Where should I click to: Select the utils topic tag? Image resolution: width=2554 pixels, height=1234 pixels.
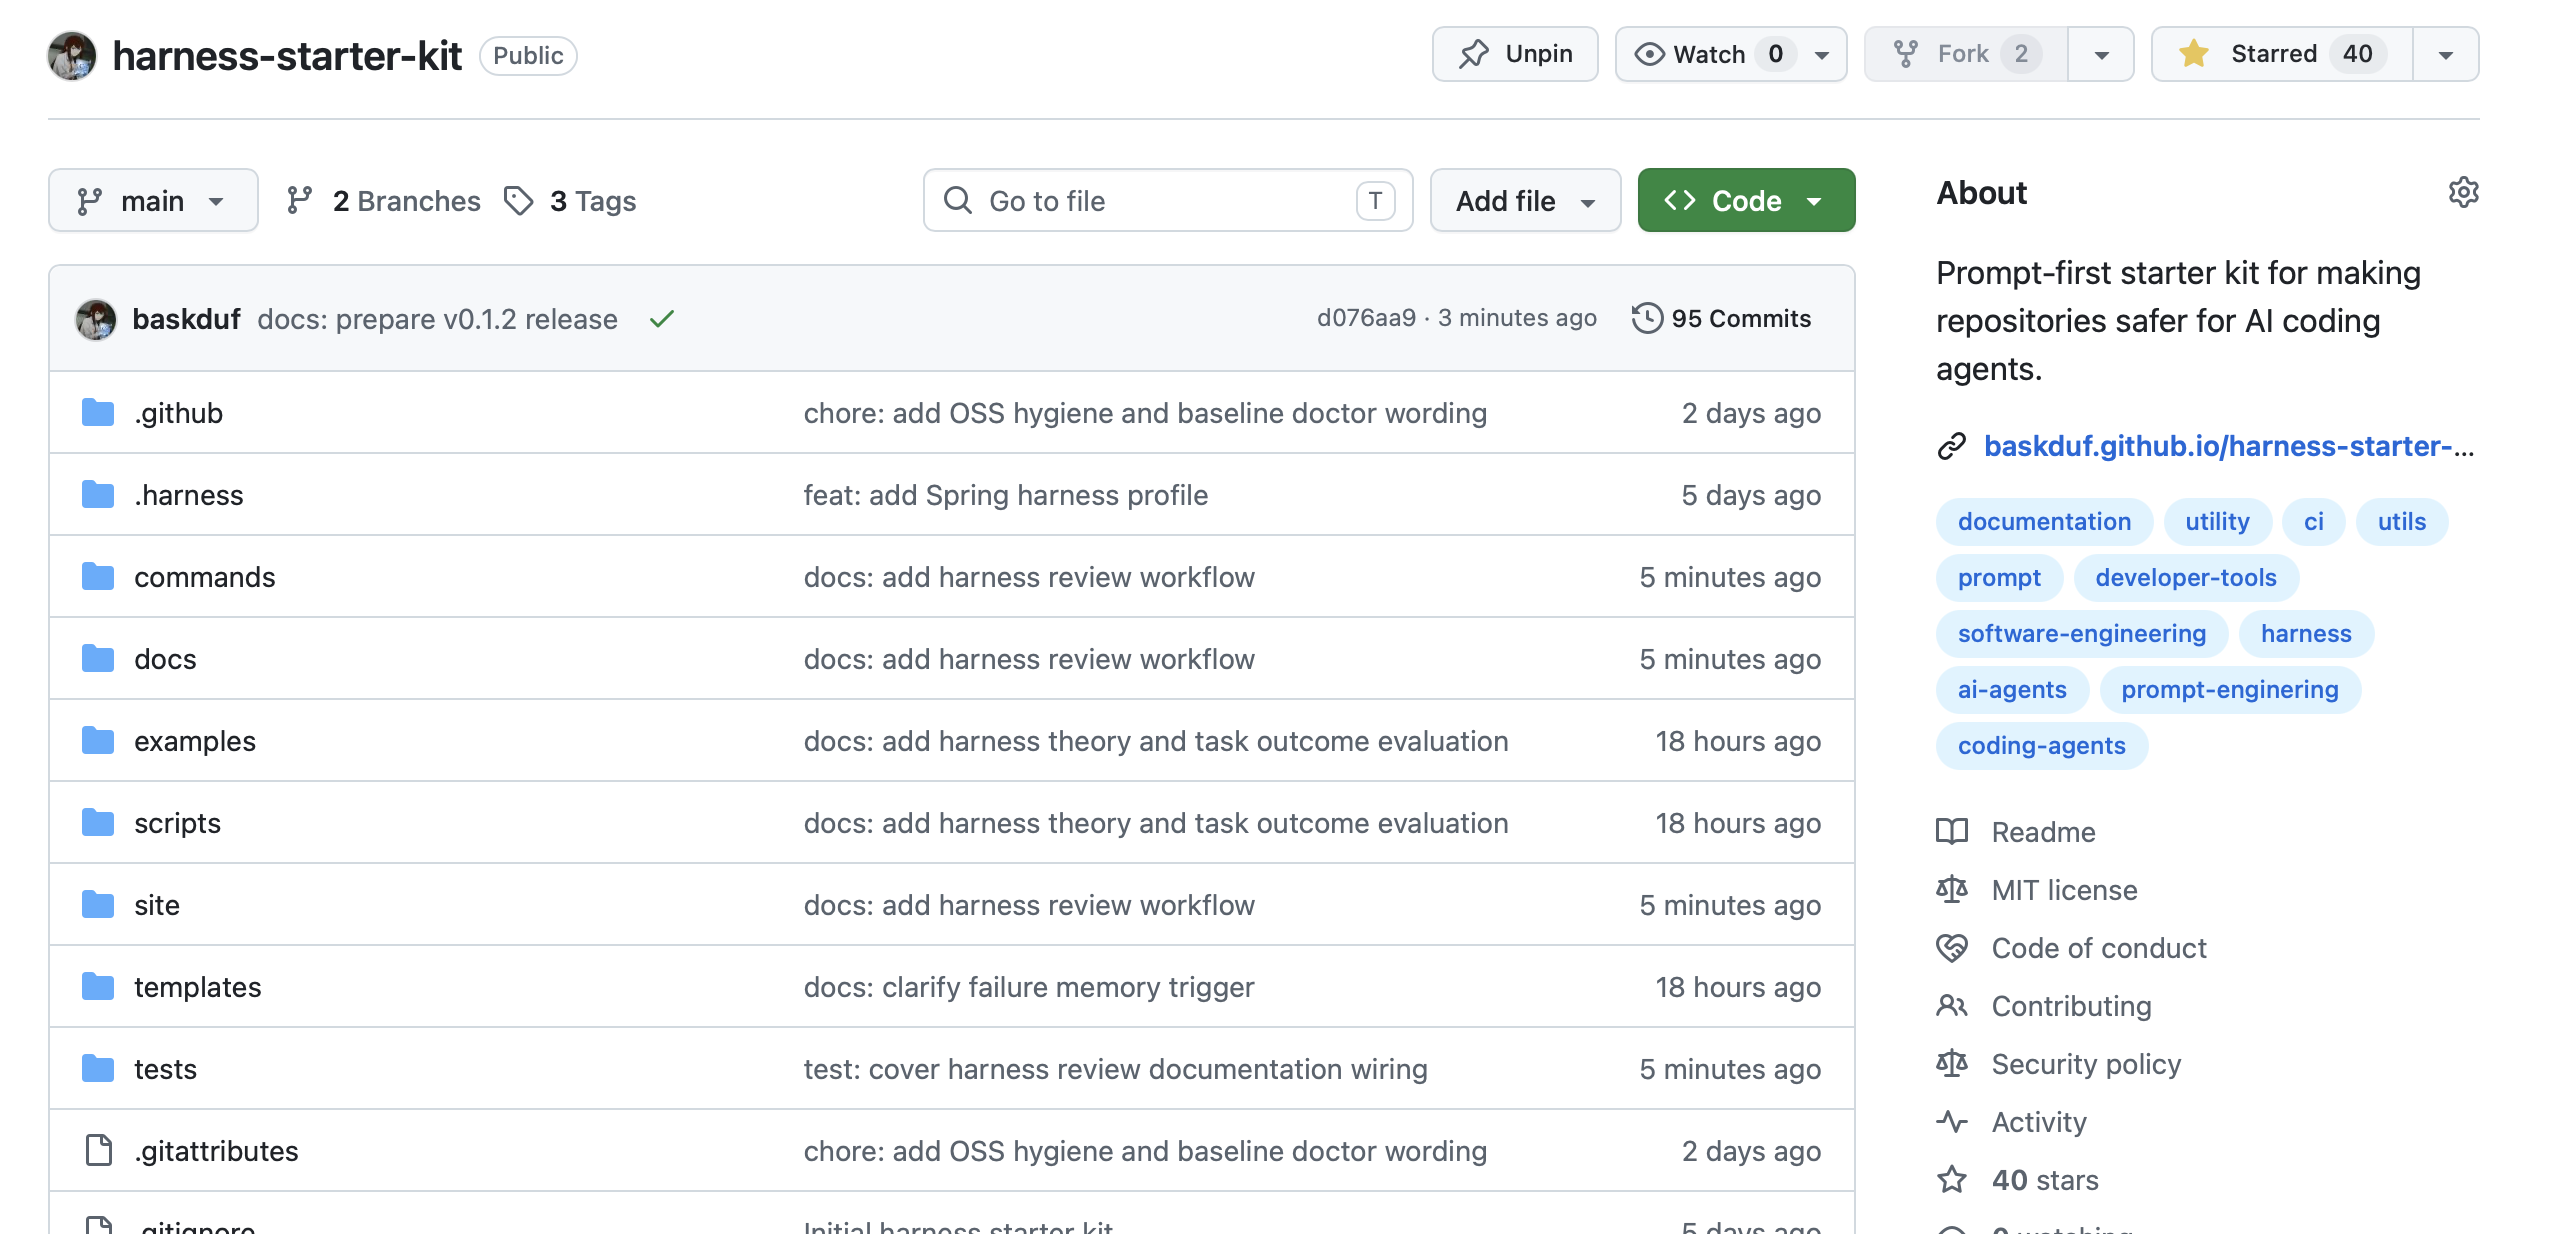pyautogui.click(x=2401, y=522)
